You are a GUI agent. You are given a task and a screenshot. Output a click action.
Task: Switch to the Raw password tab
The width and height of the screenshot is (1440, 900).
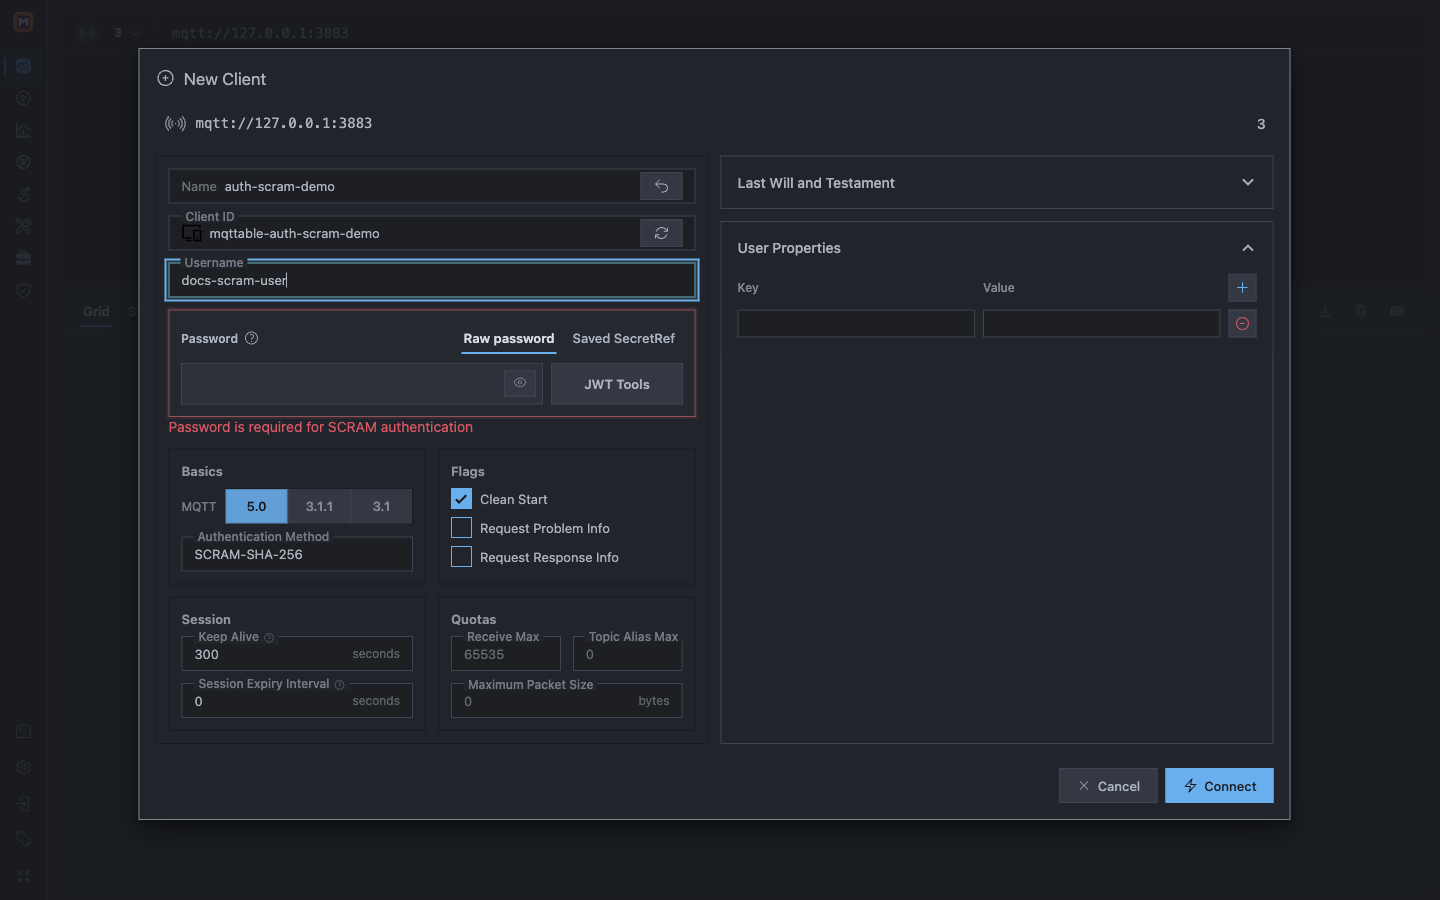tap(508, 339)
